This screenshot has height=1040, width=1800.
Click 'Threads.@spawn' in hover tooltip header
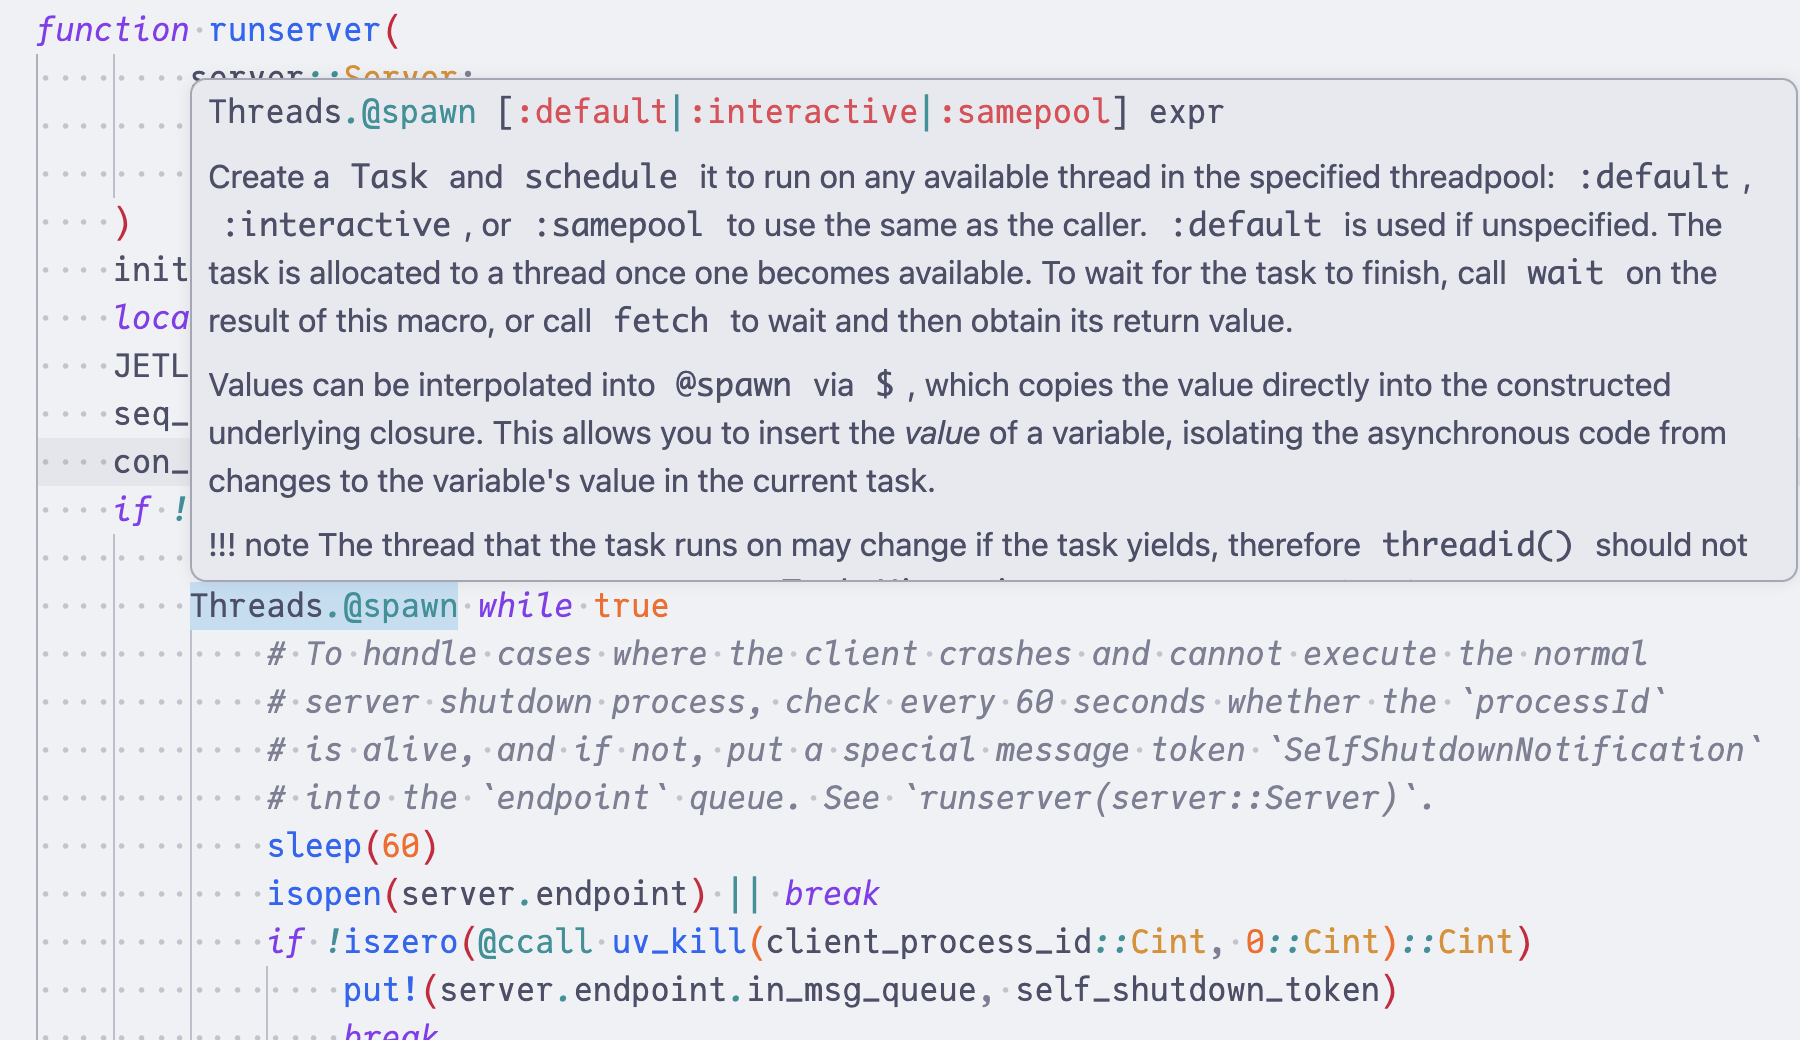pyautogui.click(x=342, y=112)
